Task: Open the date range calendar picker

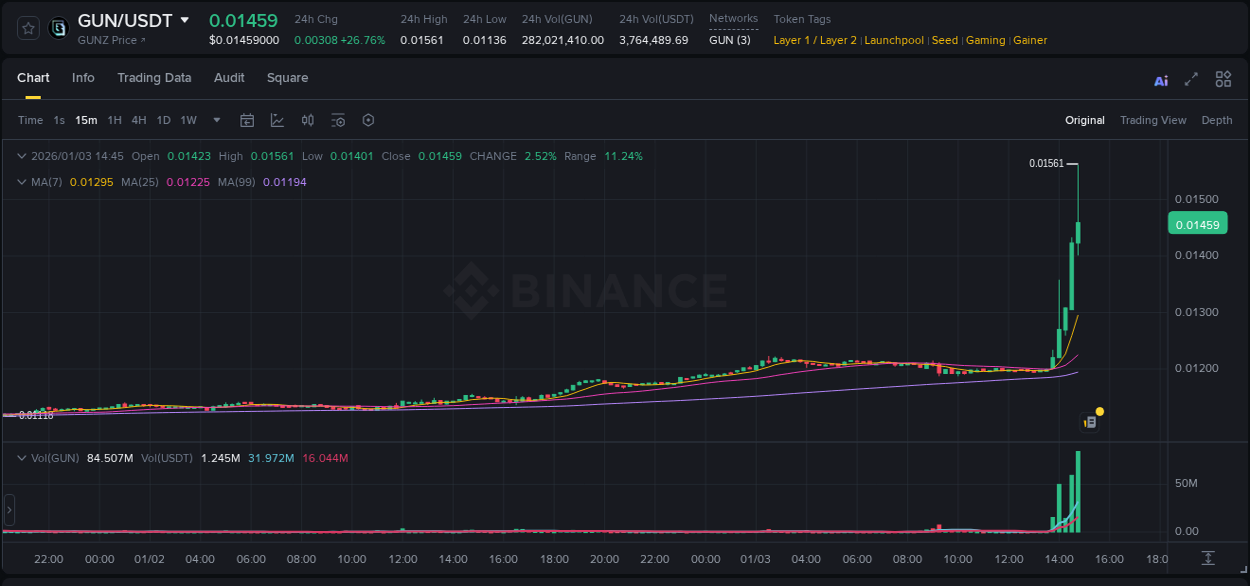Action: [247, 120]
